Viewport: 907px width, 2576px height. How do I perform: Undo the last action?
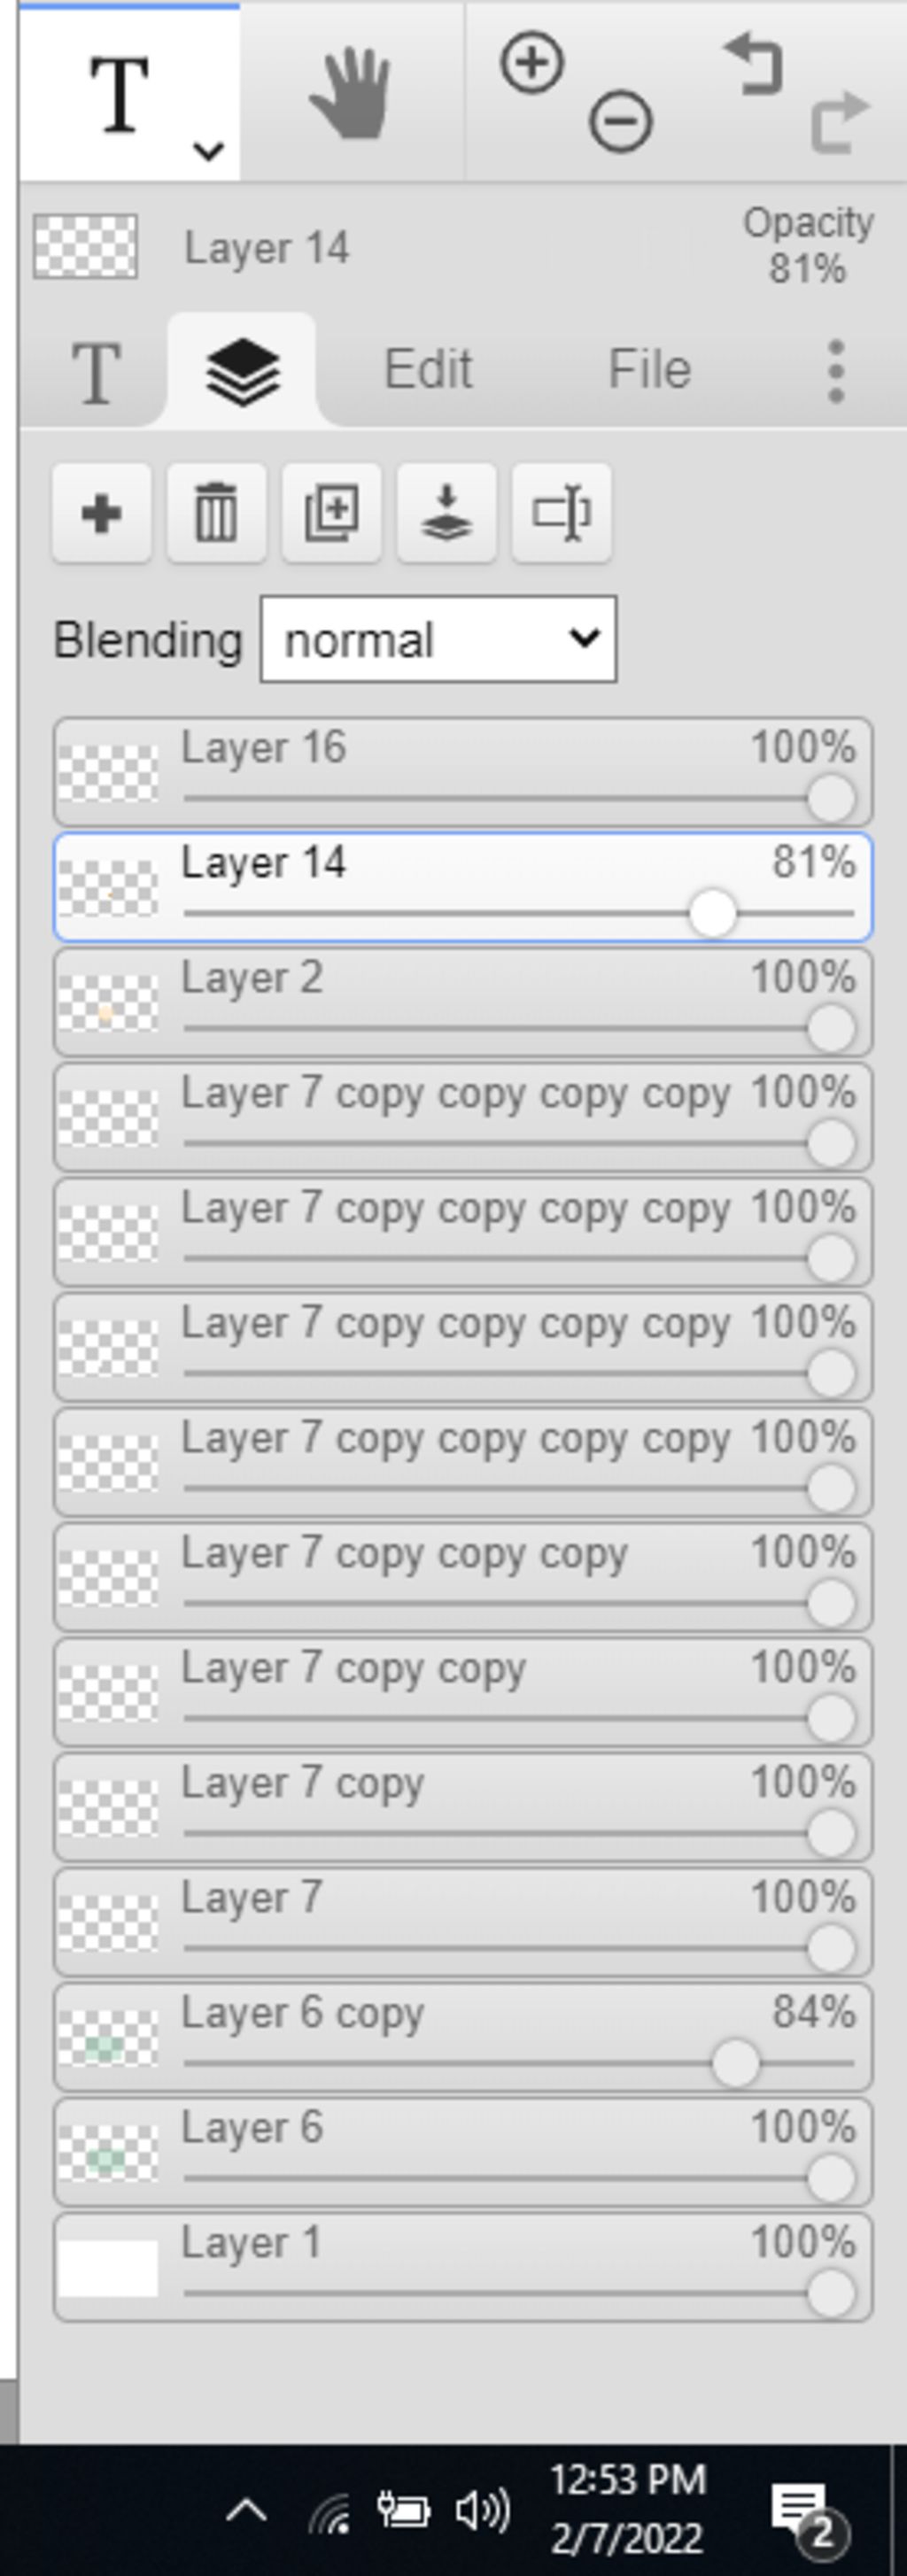(752, 64)
